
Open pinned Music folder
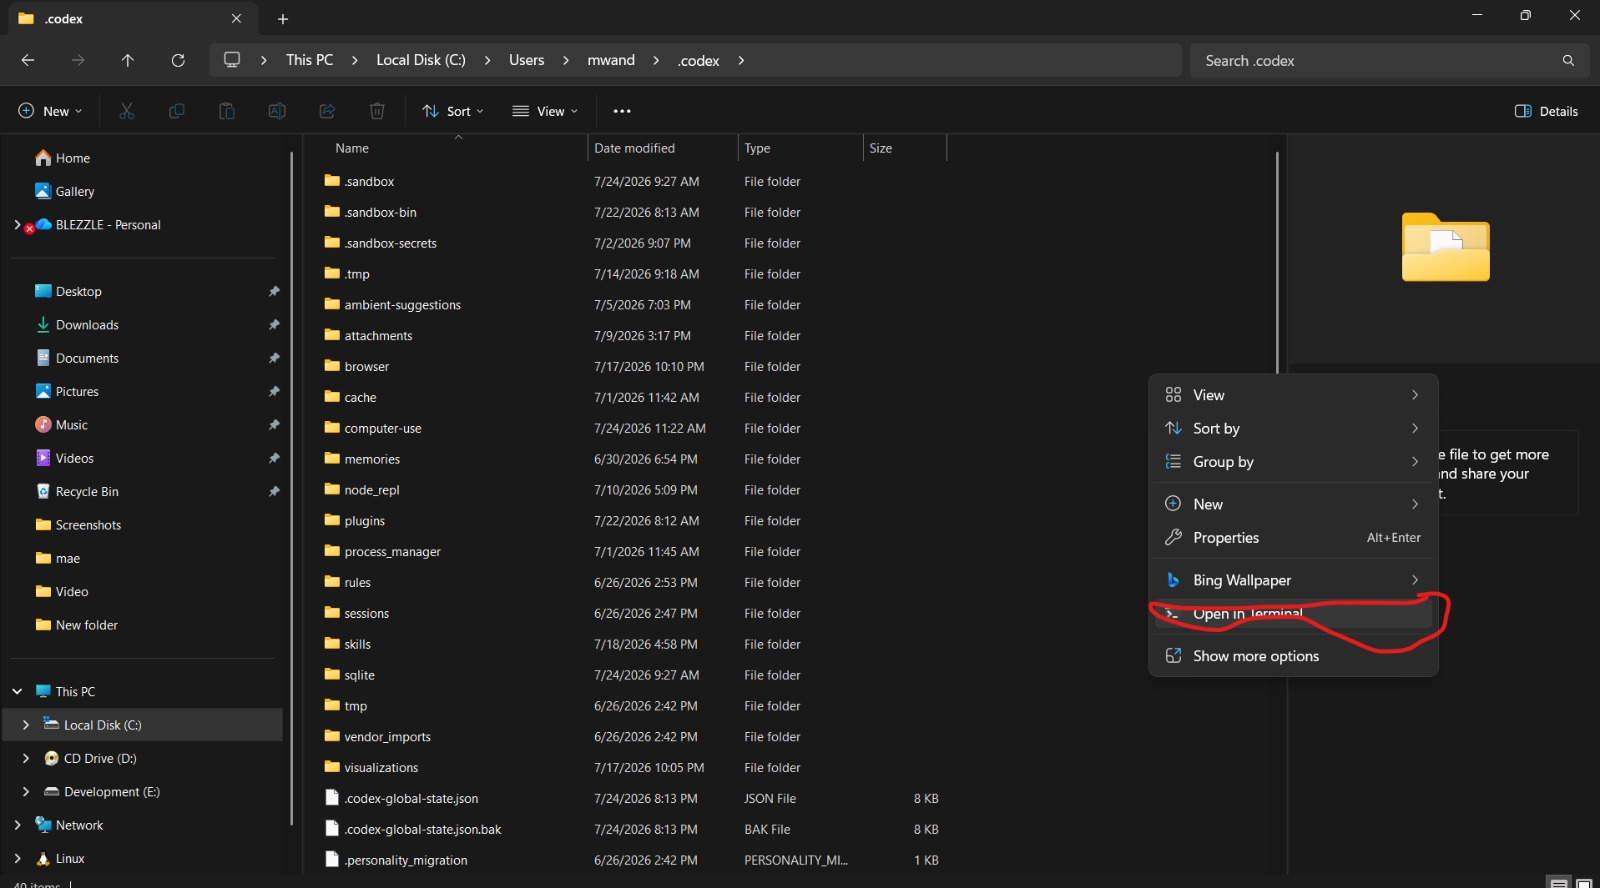pos(61,425)
